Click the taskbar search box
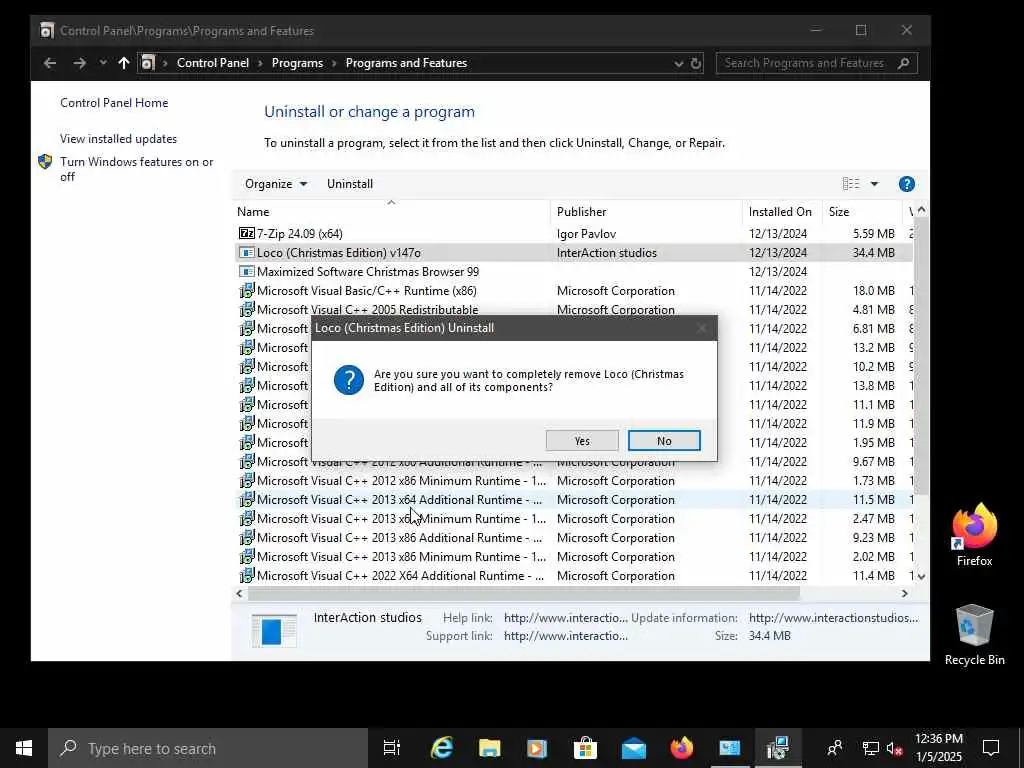Viewport: 1024px width, 768px height. point(208,748)
